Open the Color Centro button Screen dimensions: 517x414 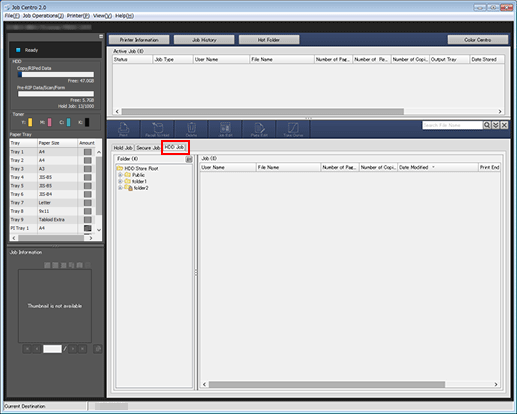pos(478,40)
